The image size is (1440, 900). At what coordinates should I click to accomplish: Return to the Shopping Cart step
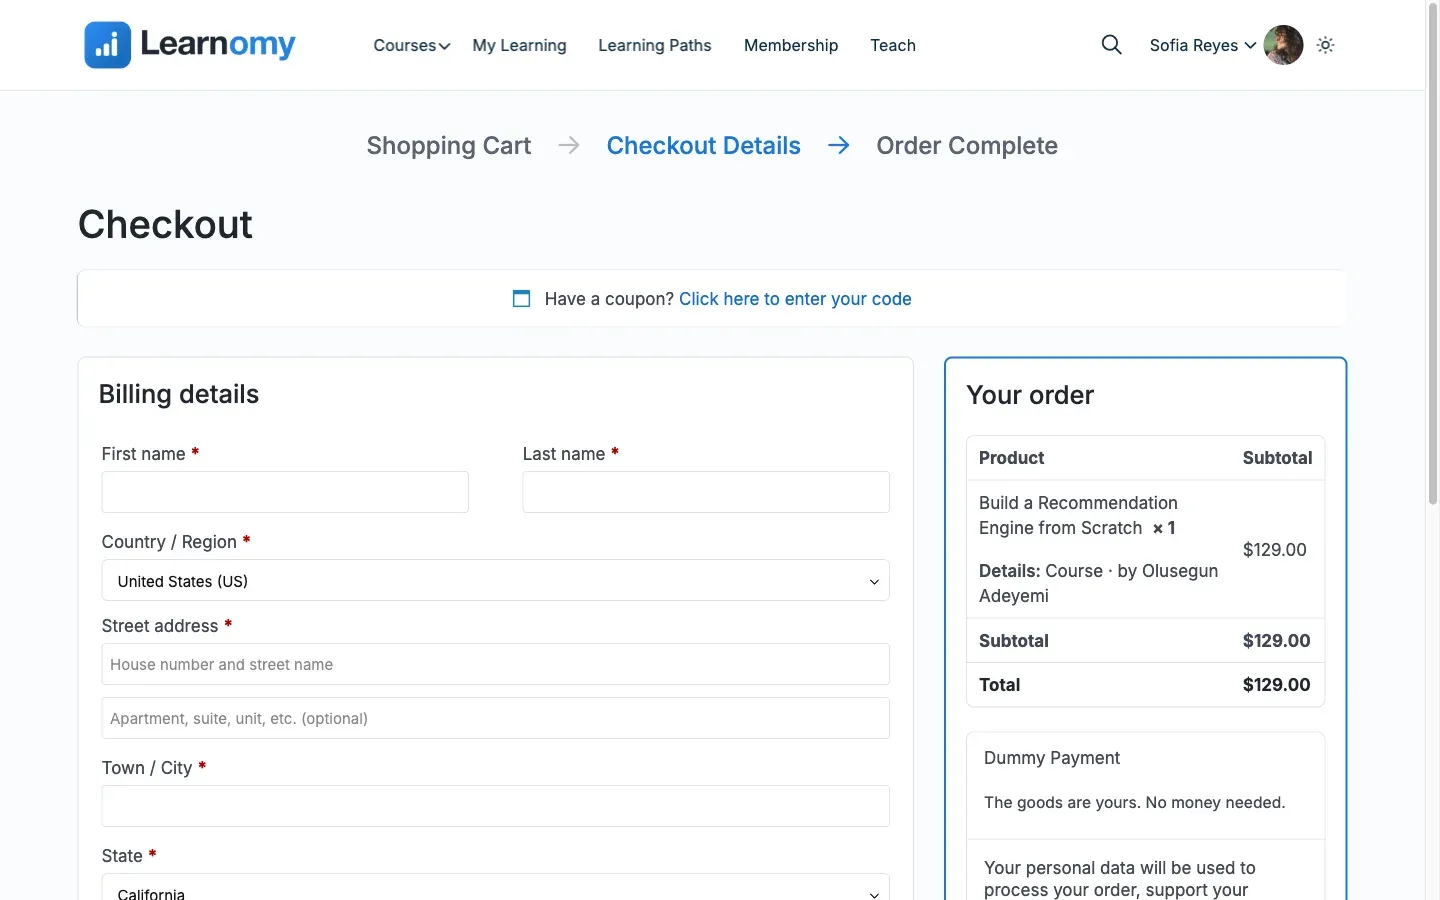449,146
